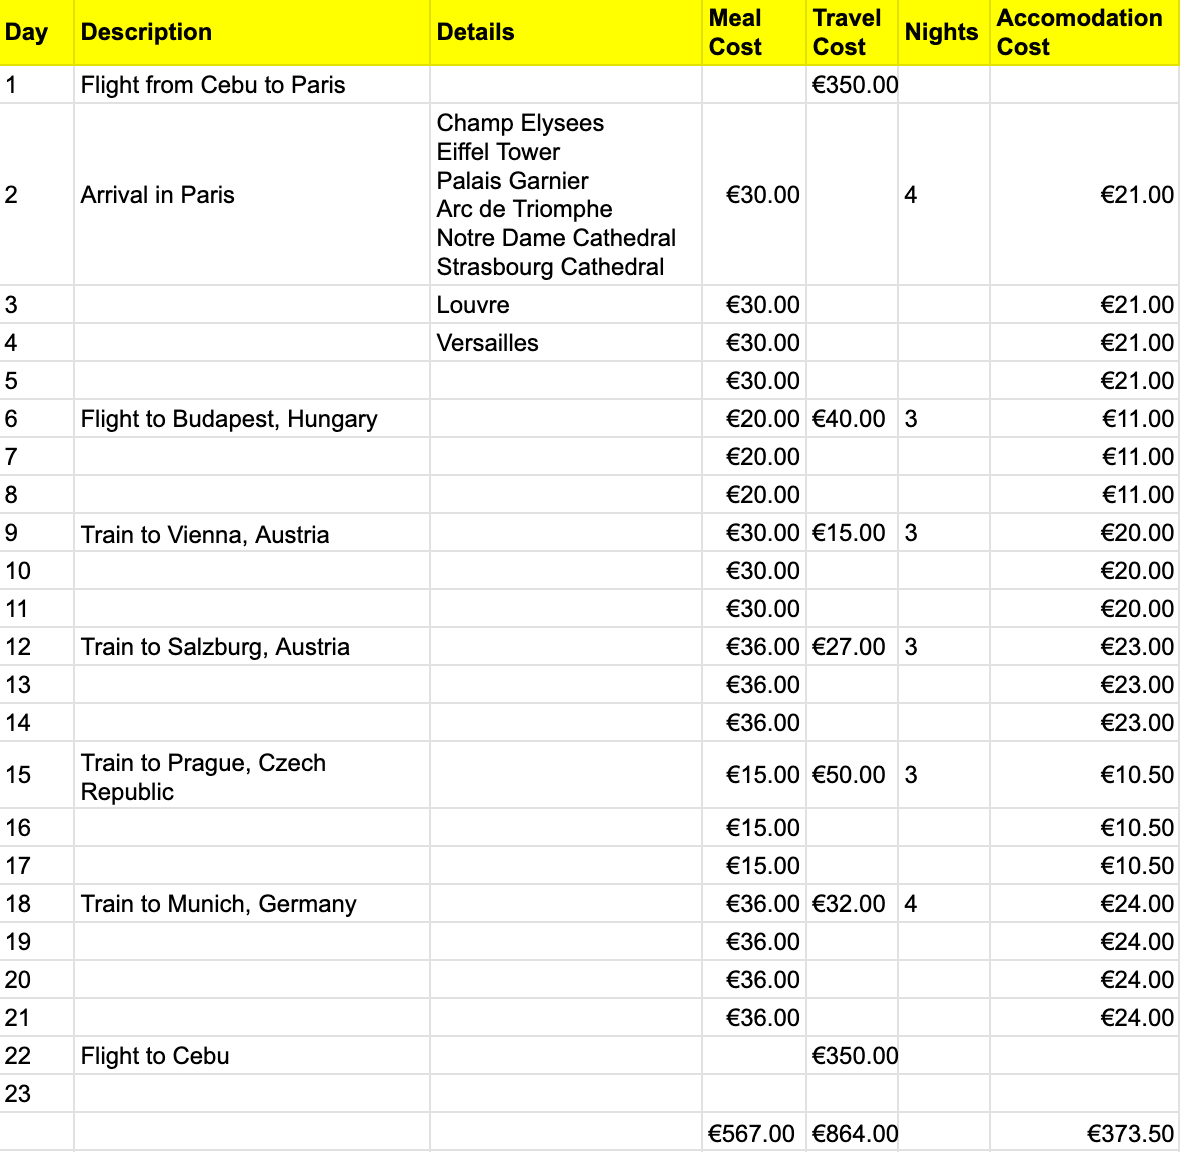The width and height of the screenshot is (1180, 1152).
Task: Select the Nights column header
Action: pyautogui.click(x=943, y=32)
